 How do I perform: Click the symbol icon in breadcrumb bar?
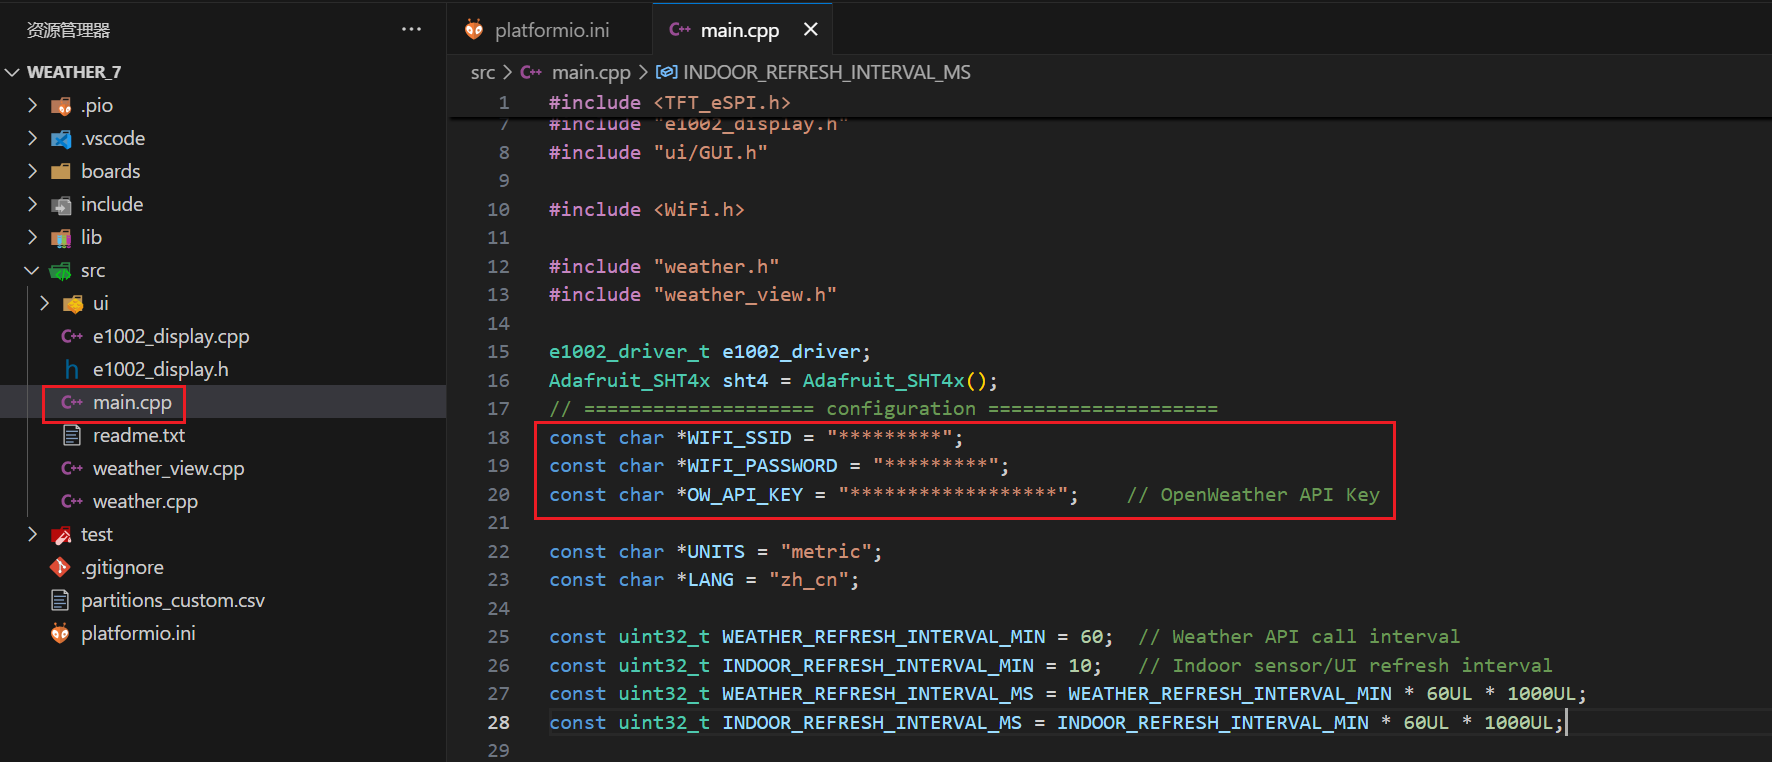point(666,72)
